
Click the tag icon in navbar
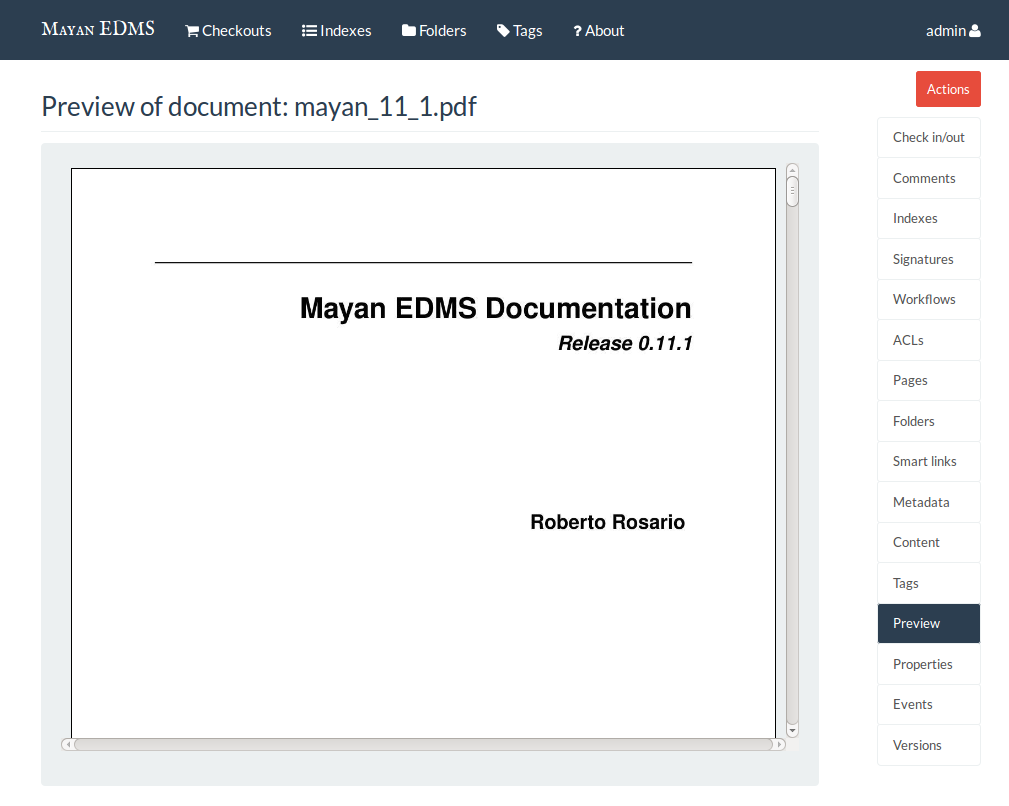[503, 31]
